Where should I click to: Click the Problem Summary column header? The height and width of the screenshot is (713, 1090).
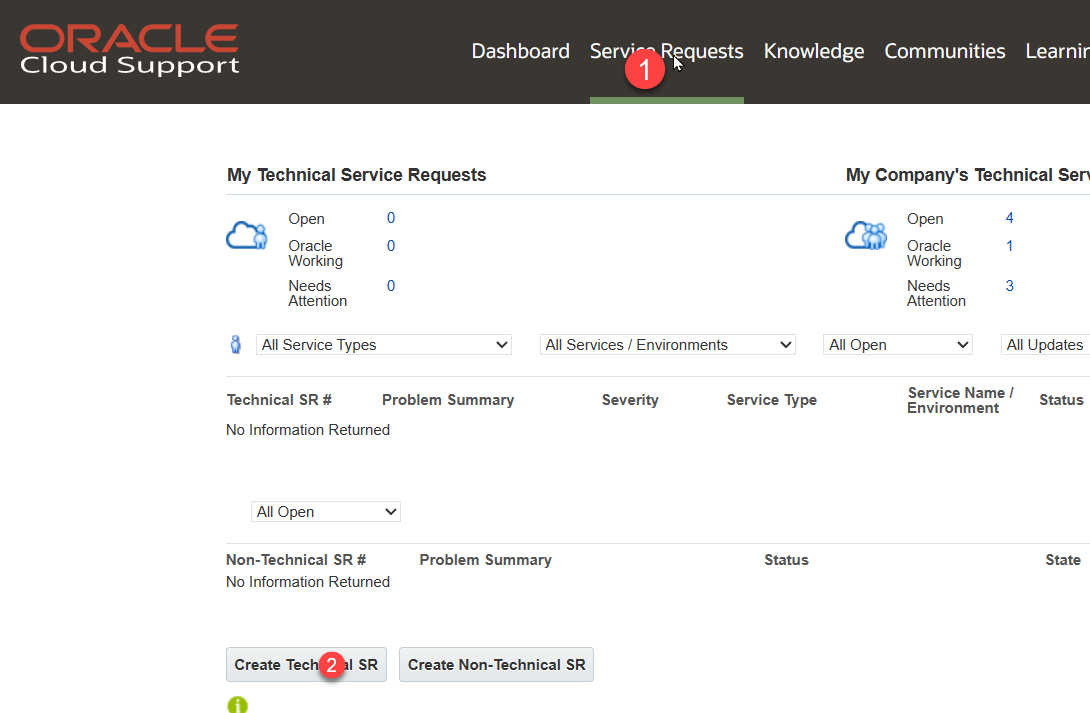coord(447,399)
